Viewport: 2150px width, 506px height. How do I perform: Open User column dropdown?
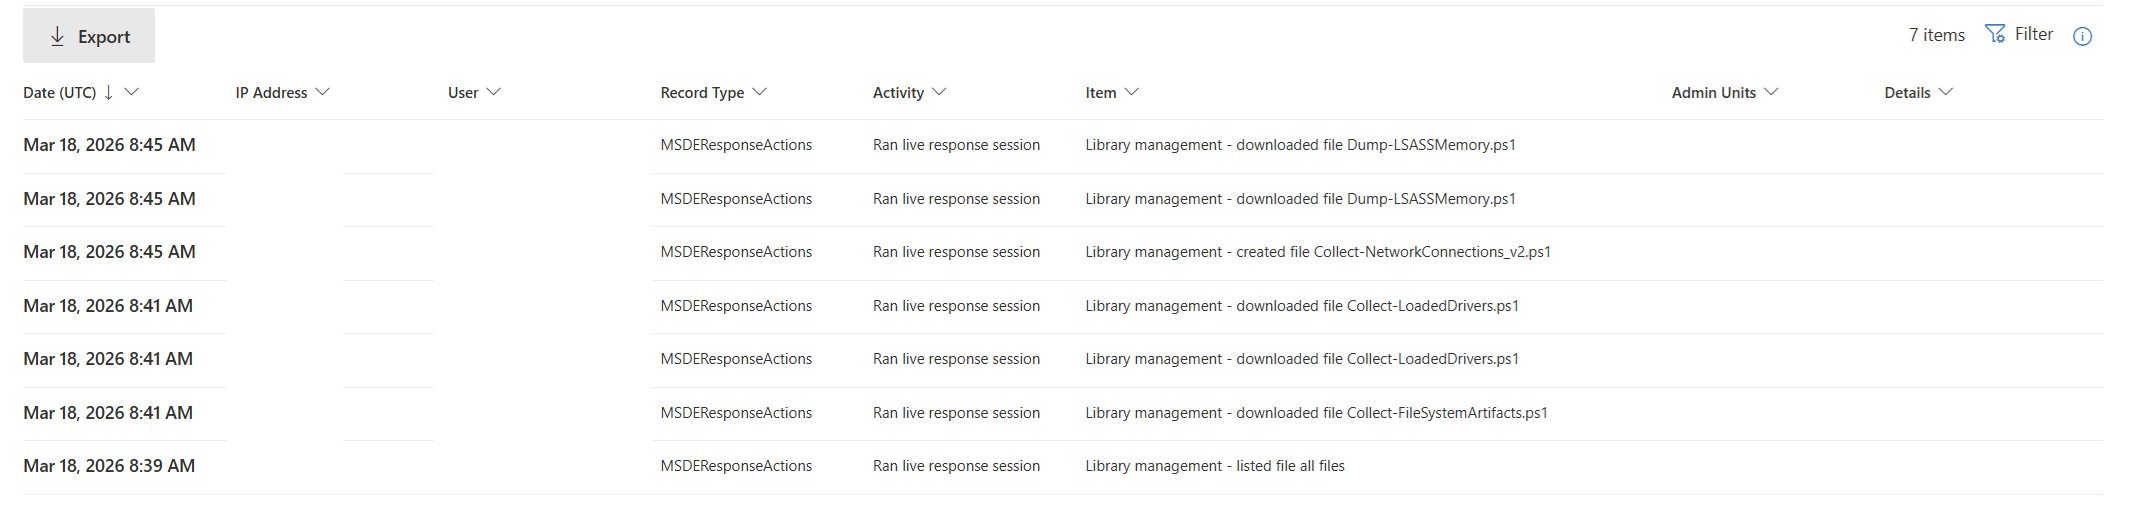[x=493, y=92]
